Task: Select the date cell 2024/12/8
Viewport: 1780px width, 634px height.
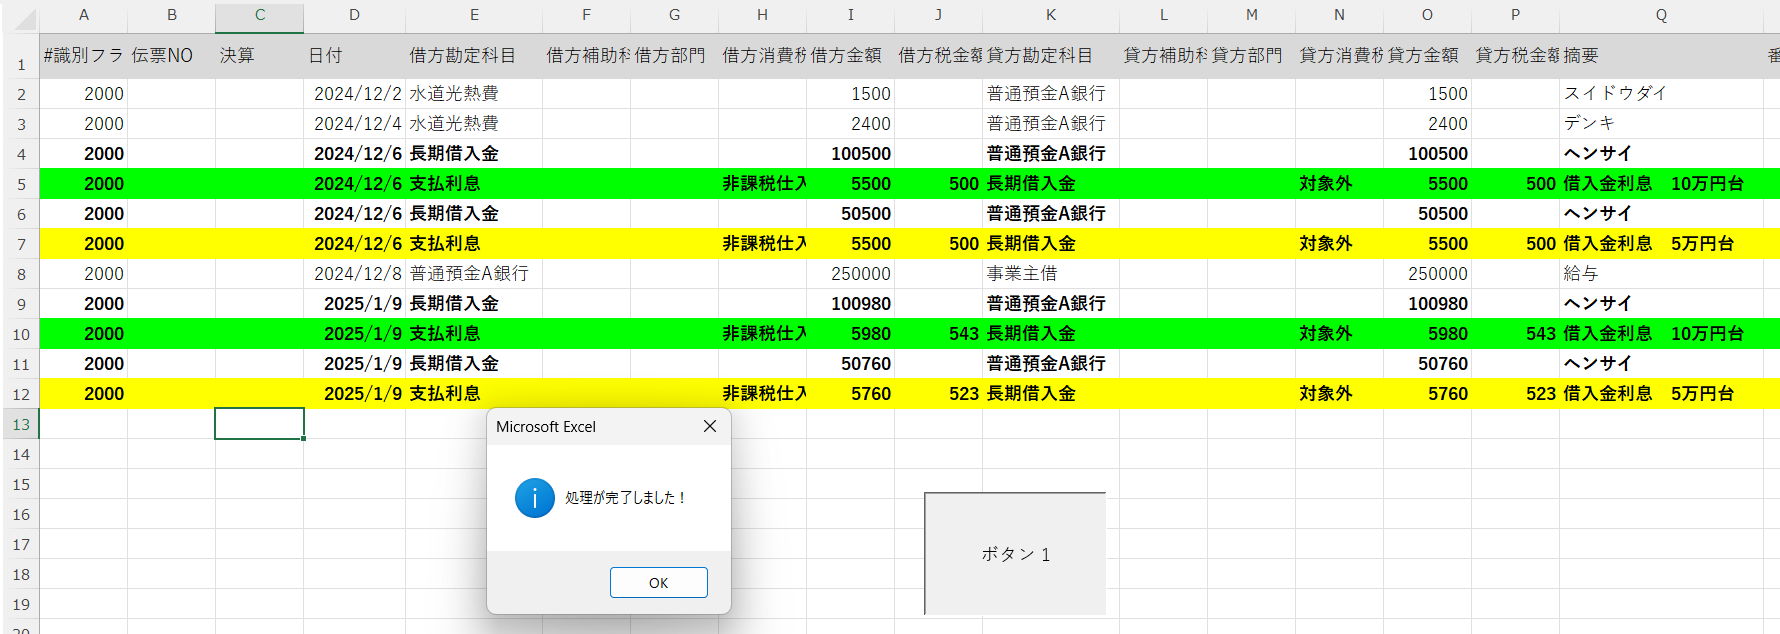Action: coord(355,274)
